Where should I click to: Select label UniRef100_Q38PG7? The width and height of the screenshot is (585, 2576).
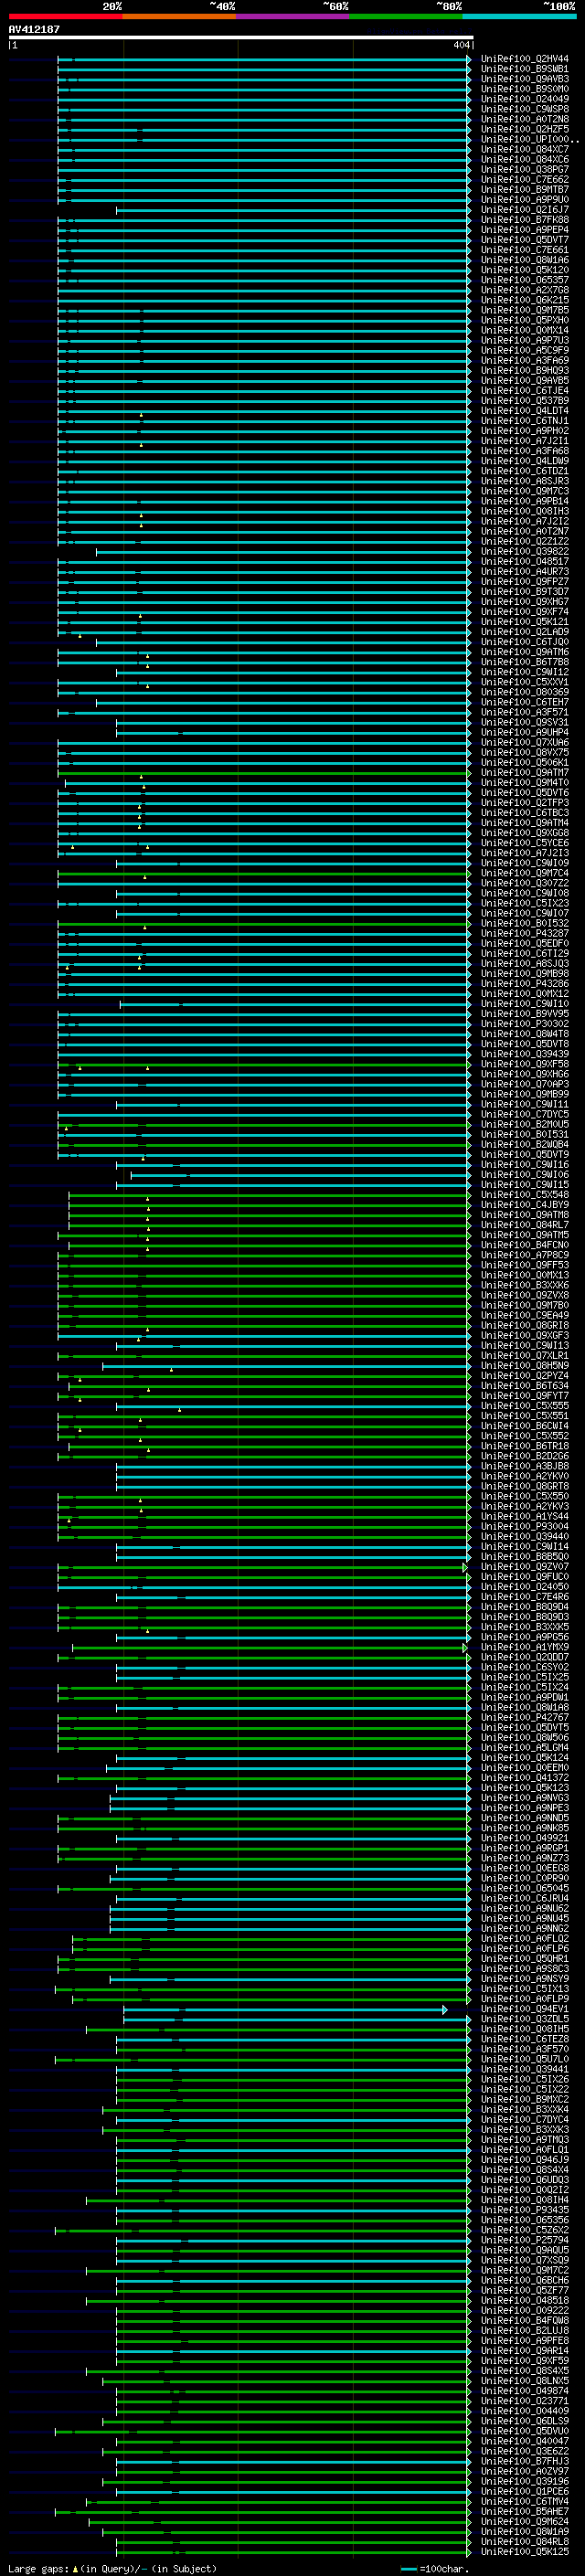pos(524,169)
